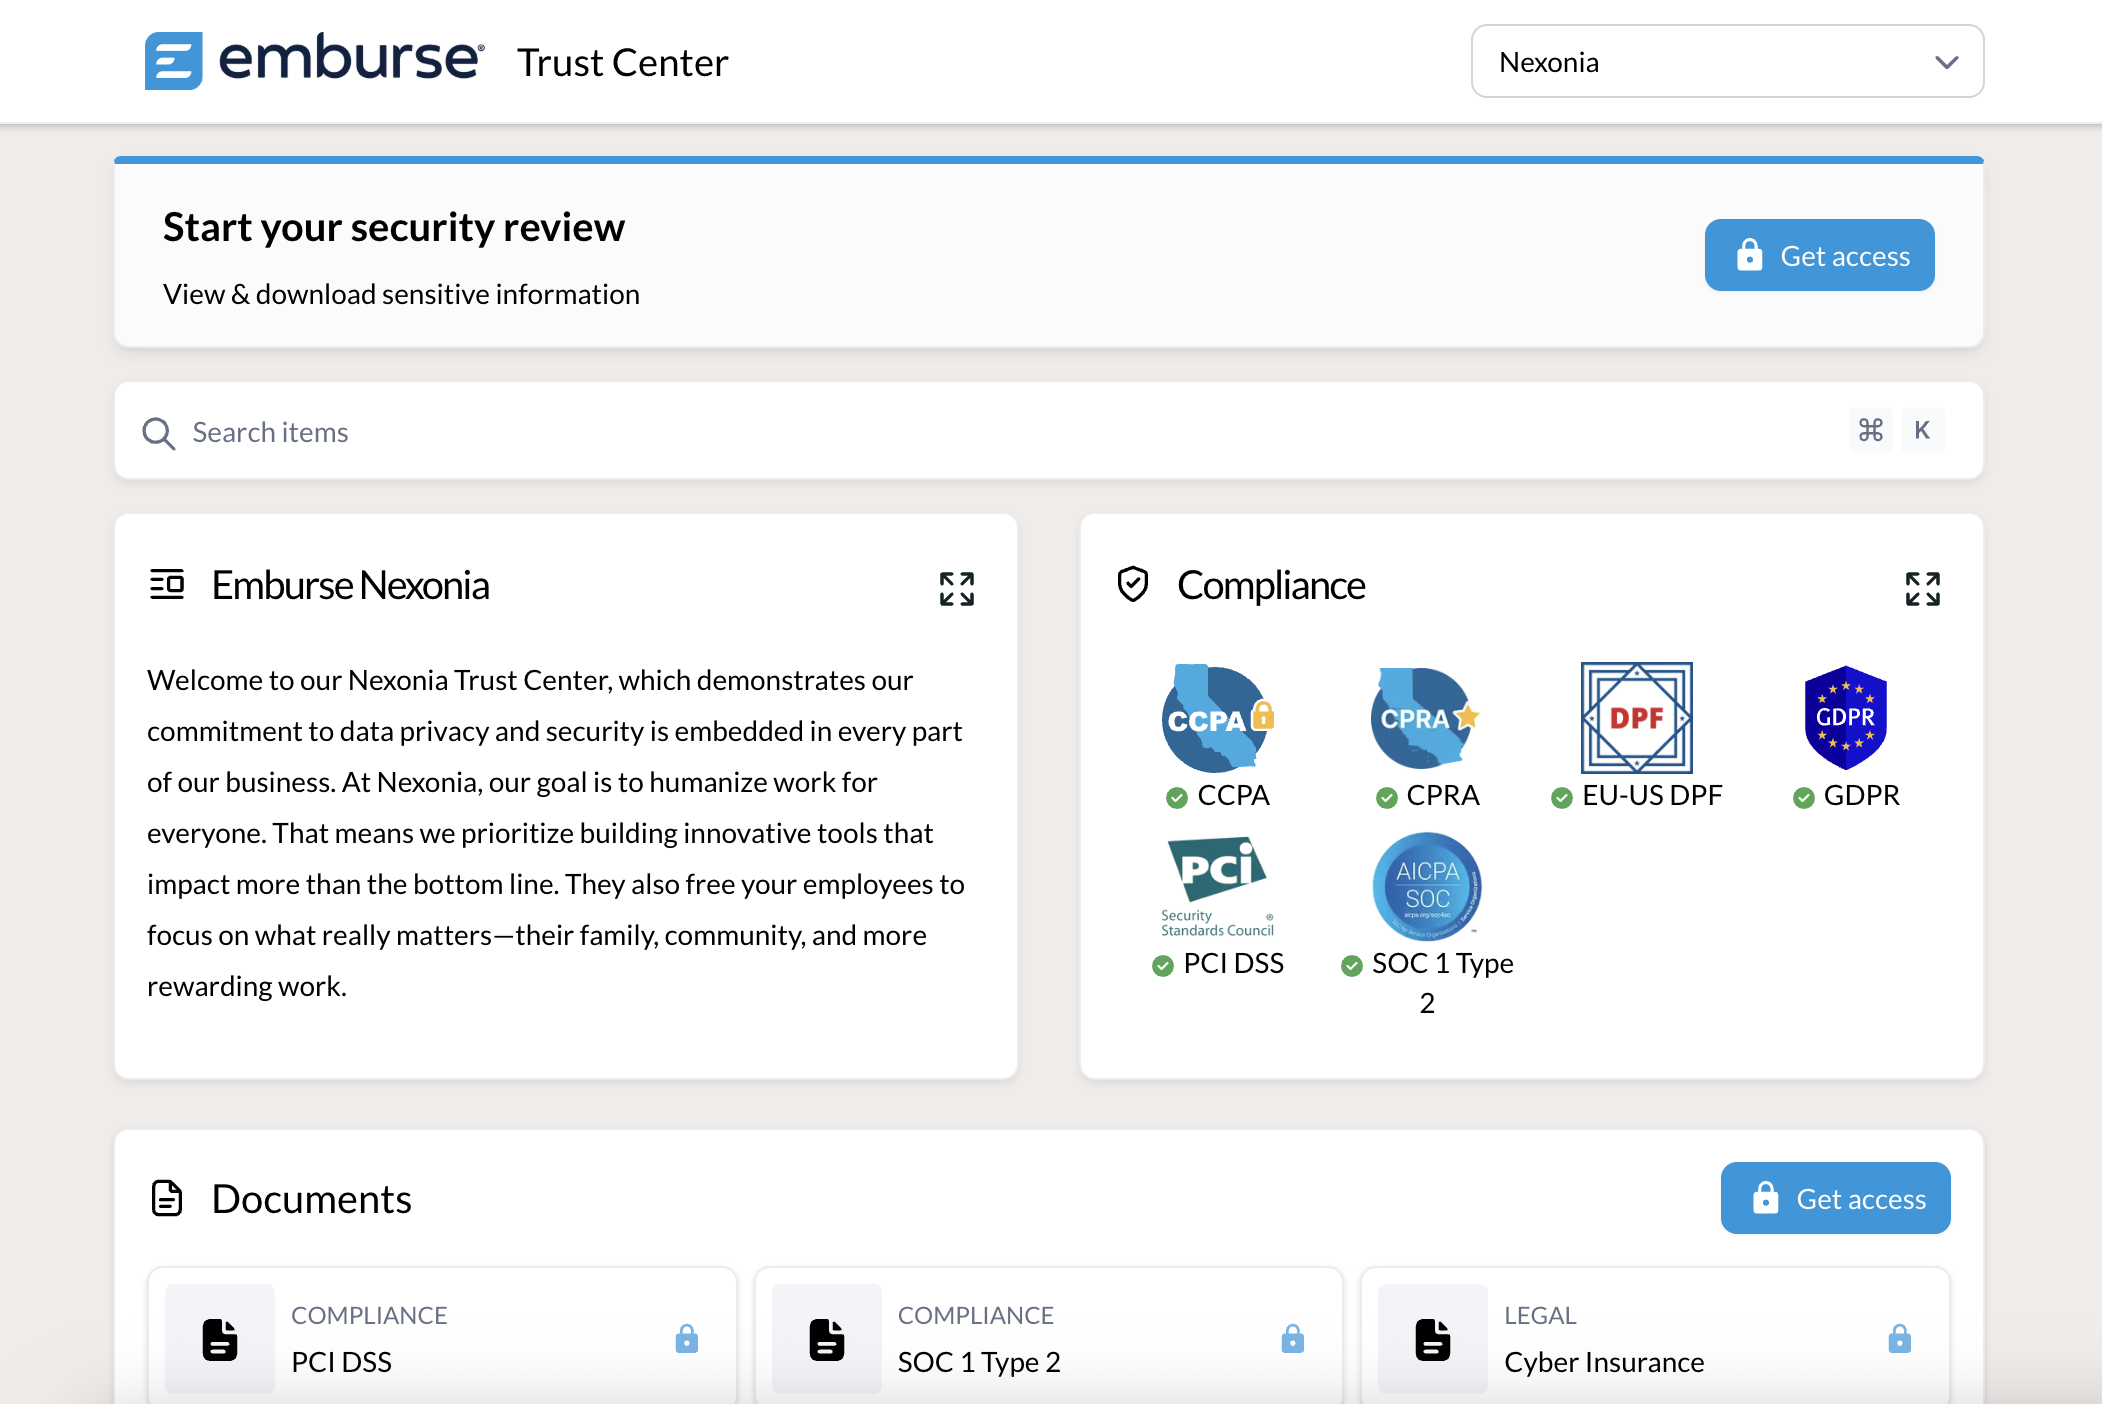The height and width of the screenshot is (1404, 2102).
Task: Click the Documents section heading
Action: click(x=312, y=1199)
